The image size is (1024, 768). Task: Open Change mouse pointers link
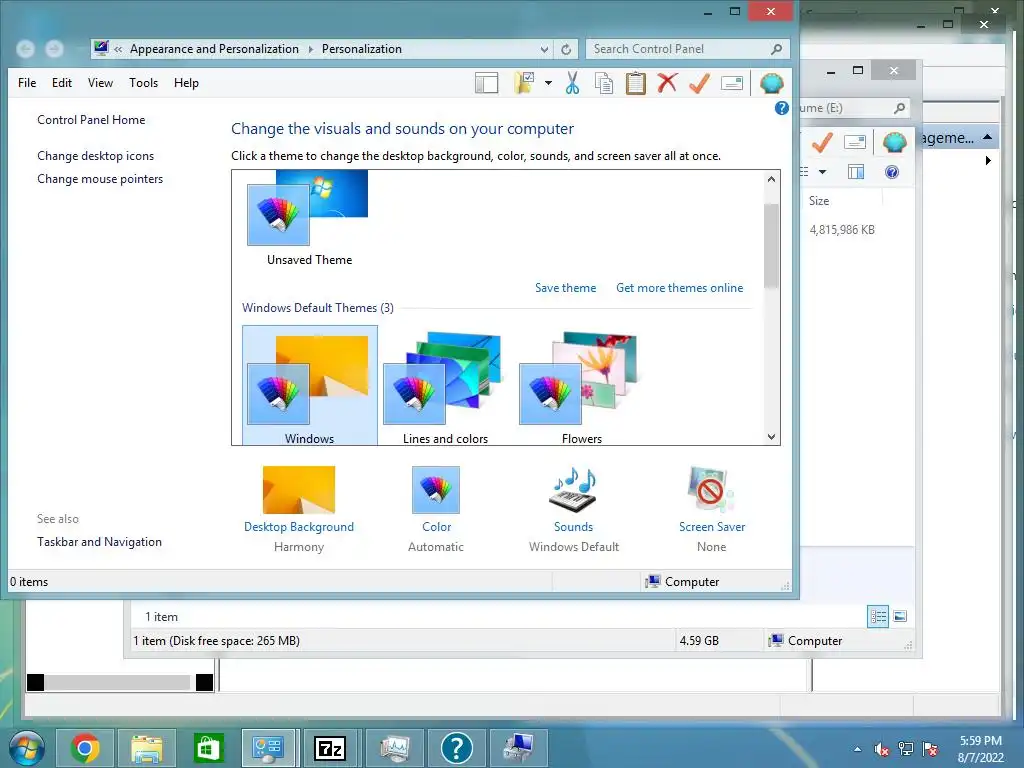click(x=100, y=178)
